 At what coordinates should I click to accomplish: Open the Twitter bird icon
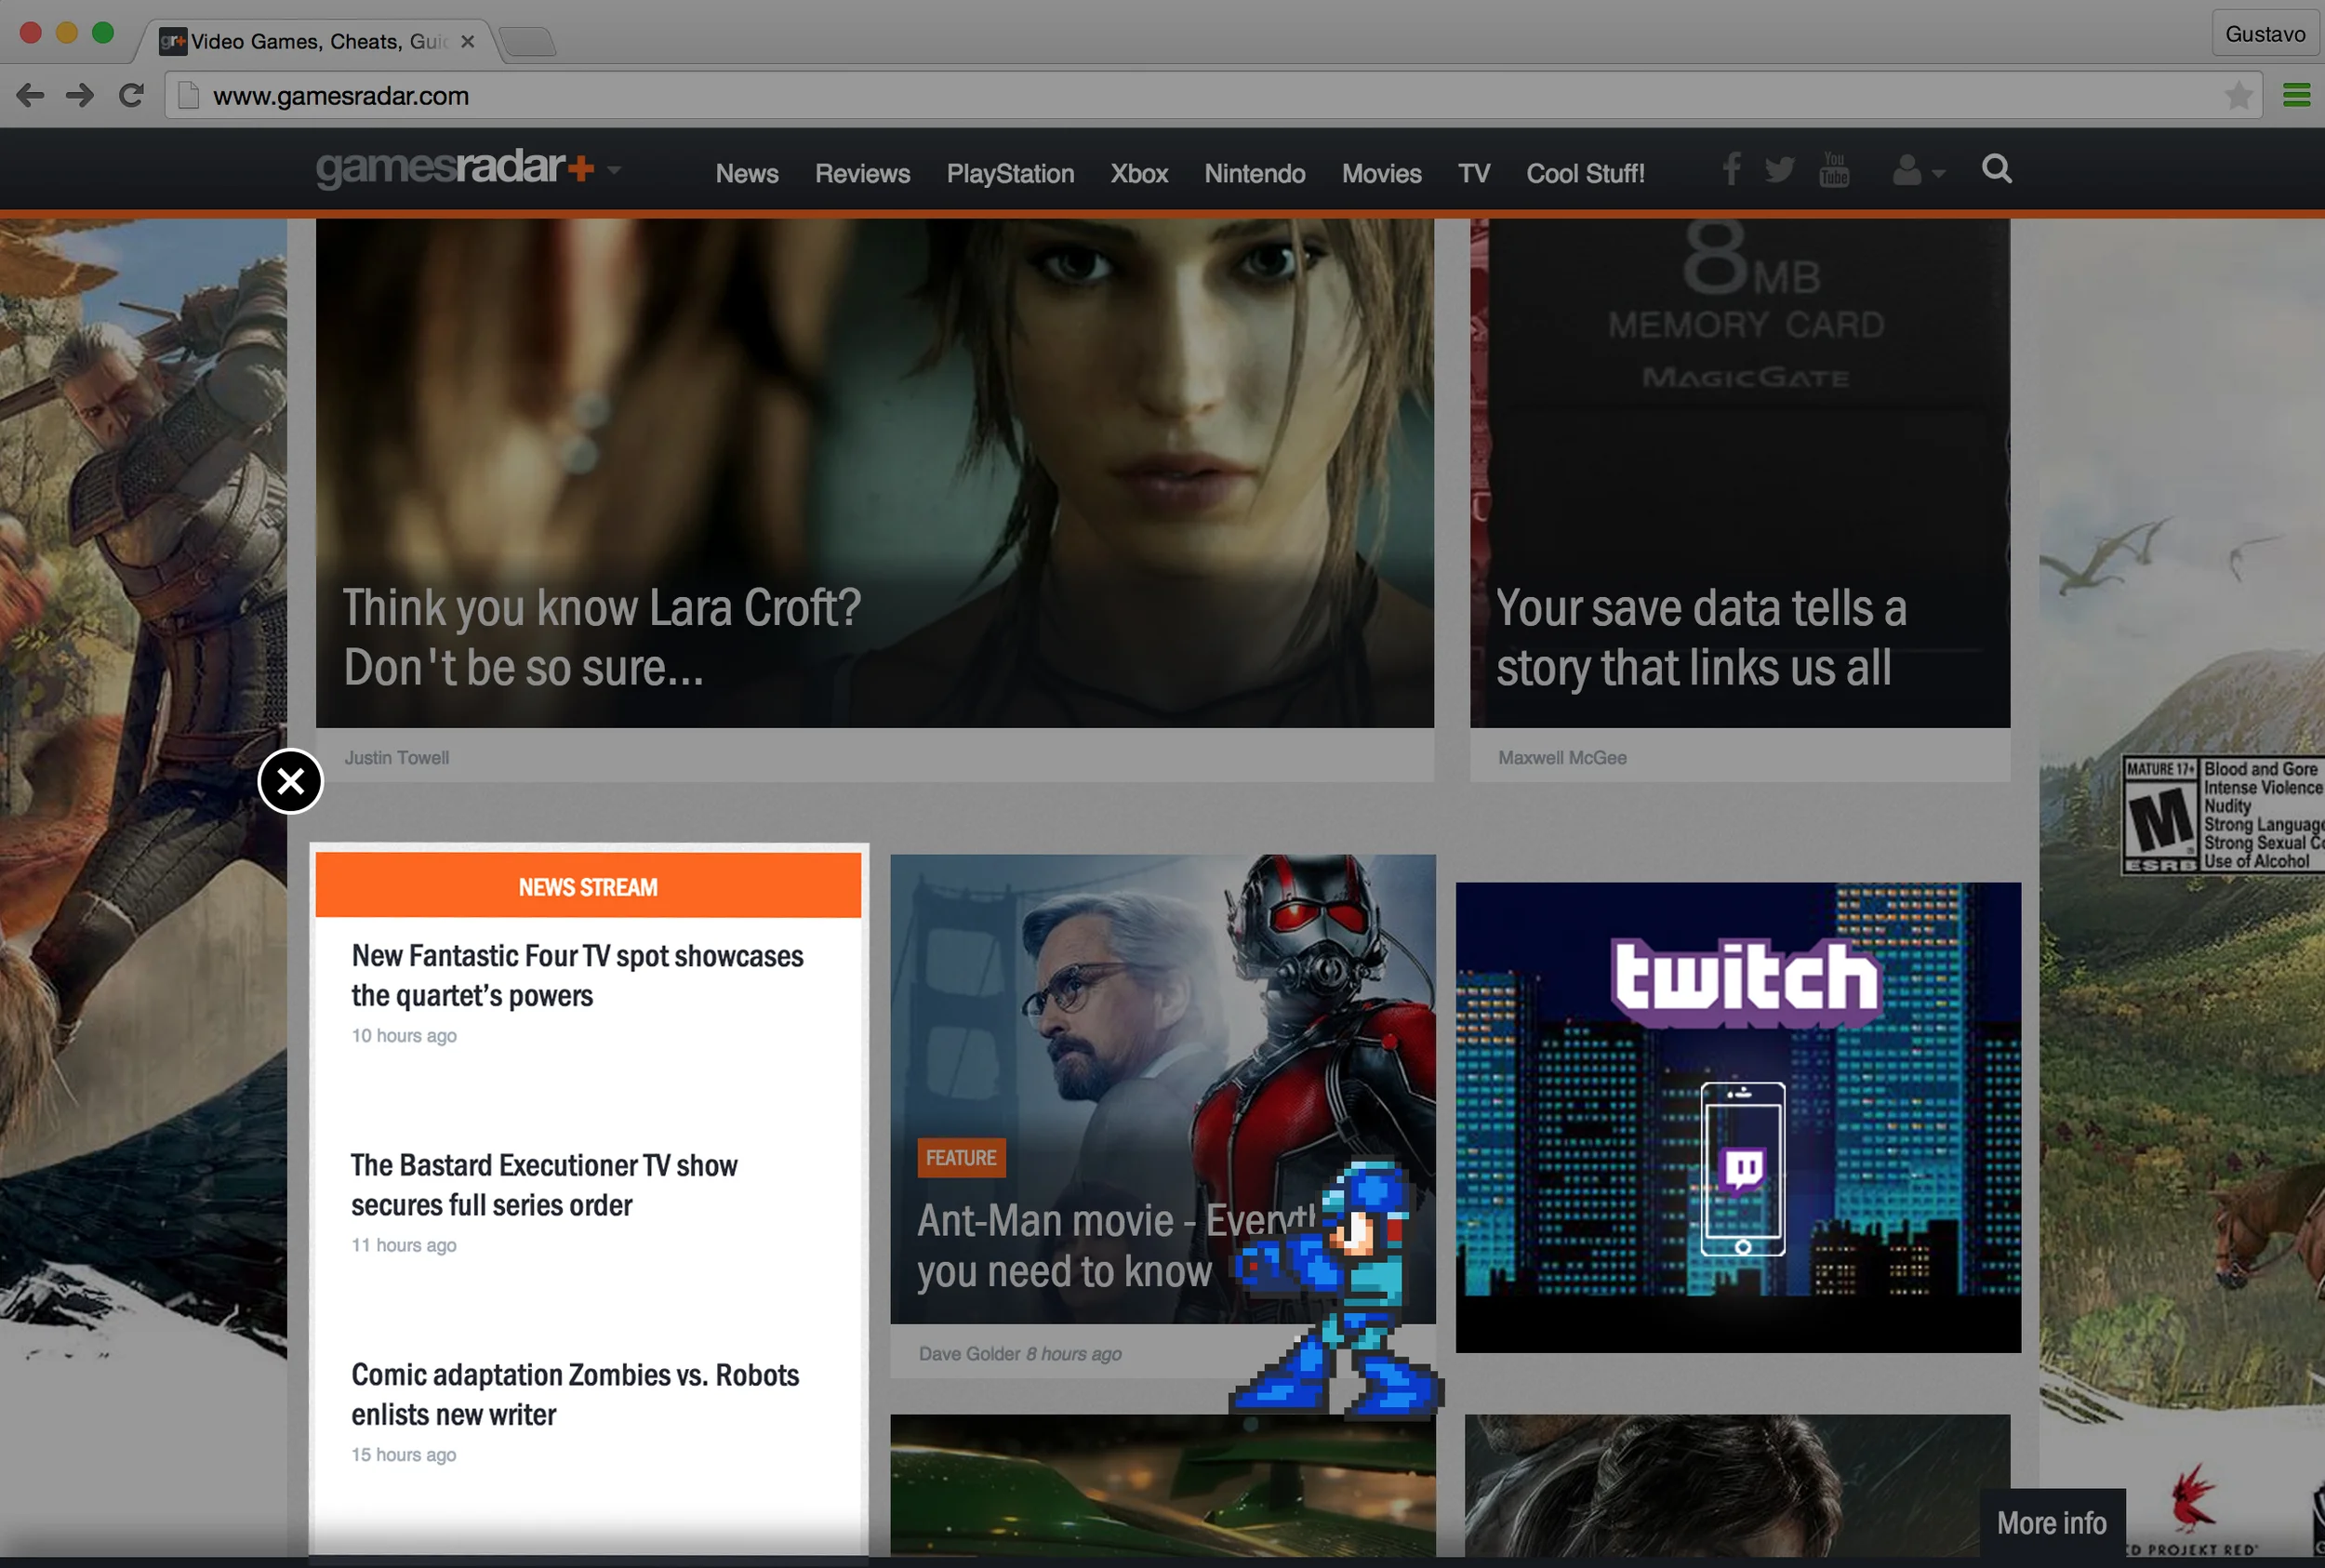pyautogui.click(x=1780, y=170)
